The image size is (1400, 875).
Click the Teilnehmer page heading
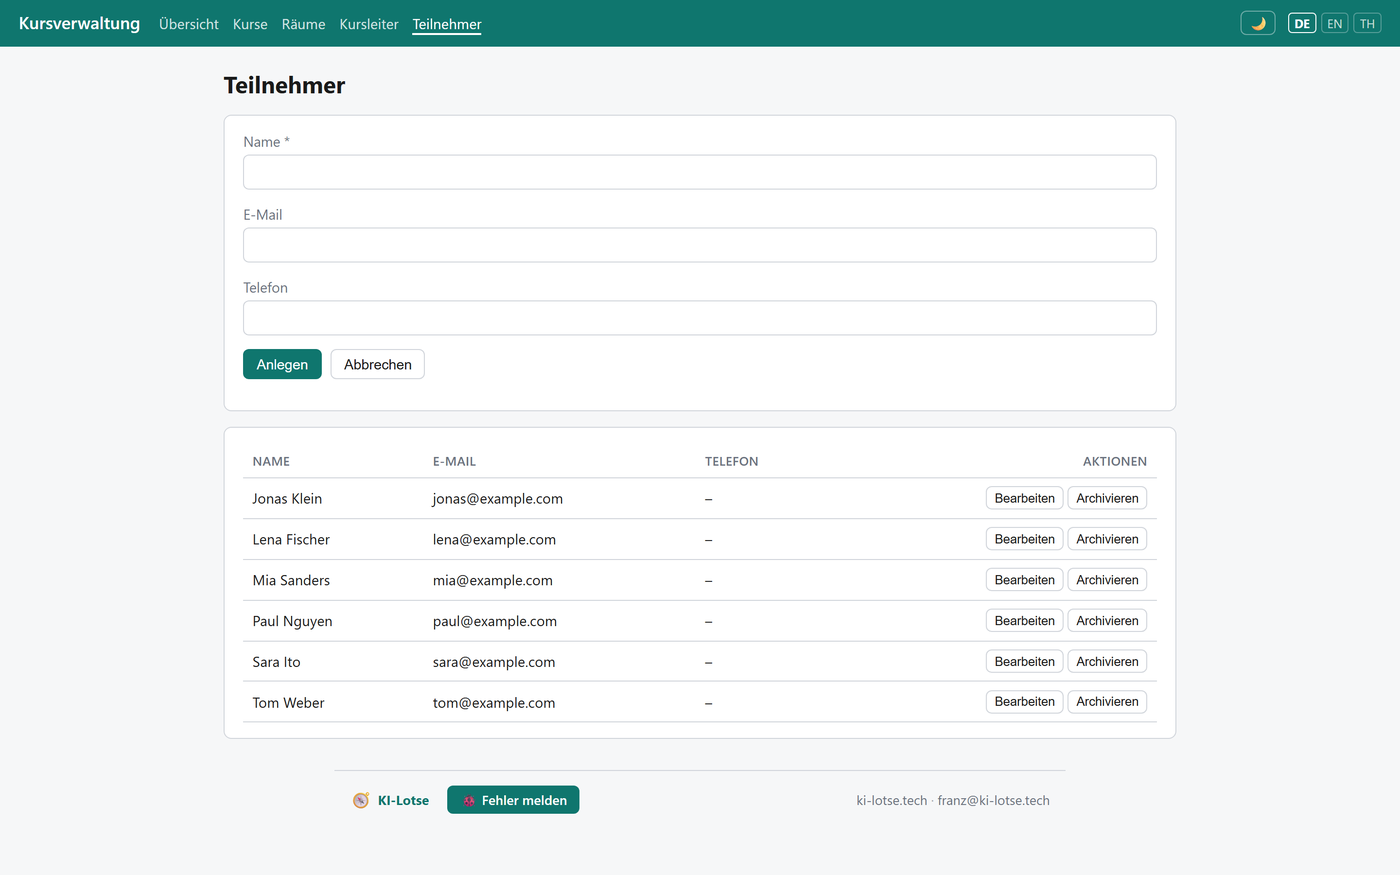pos(284,85)
